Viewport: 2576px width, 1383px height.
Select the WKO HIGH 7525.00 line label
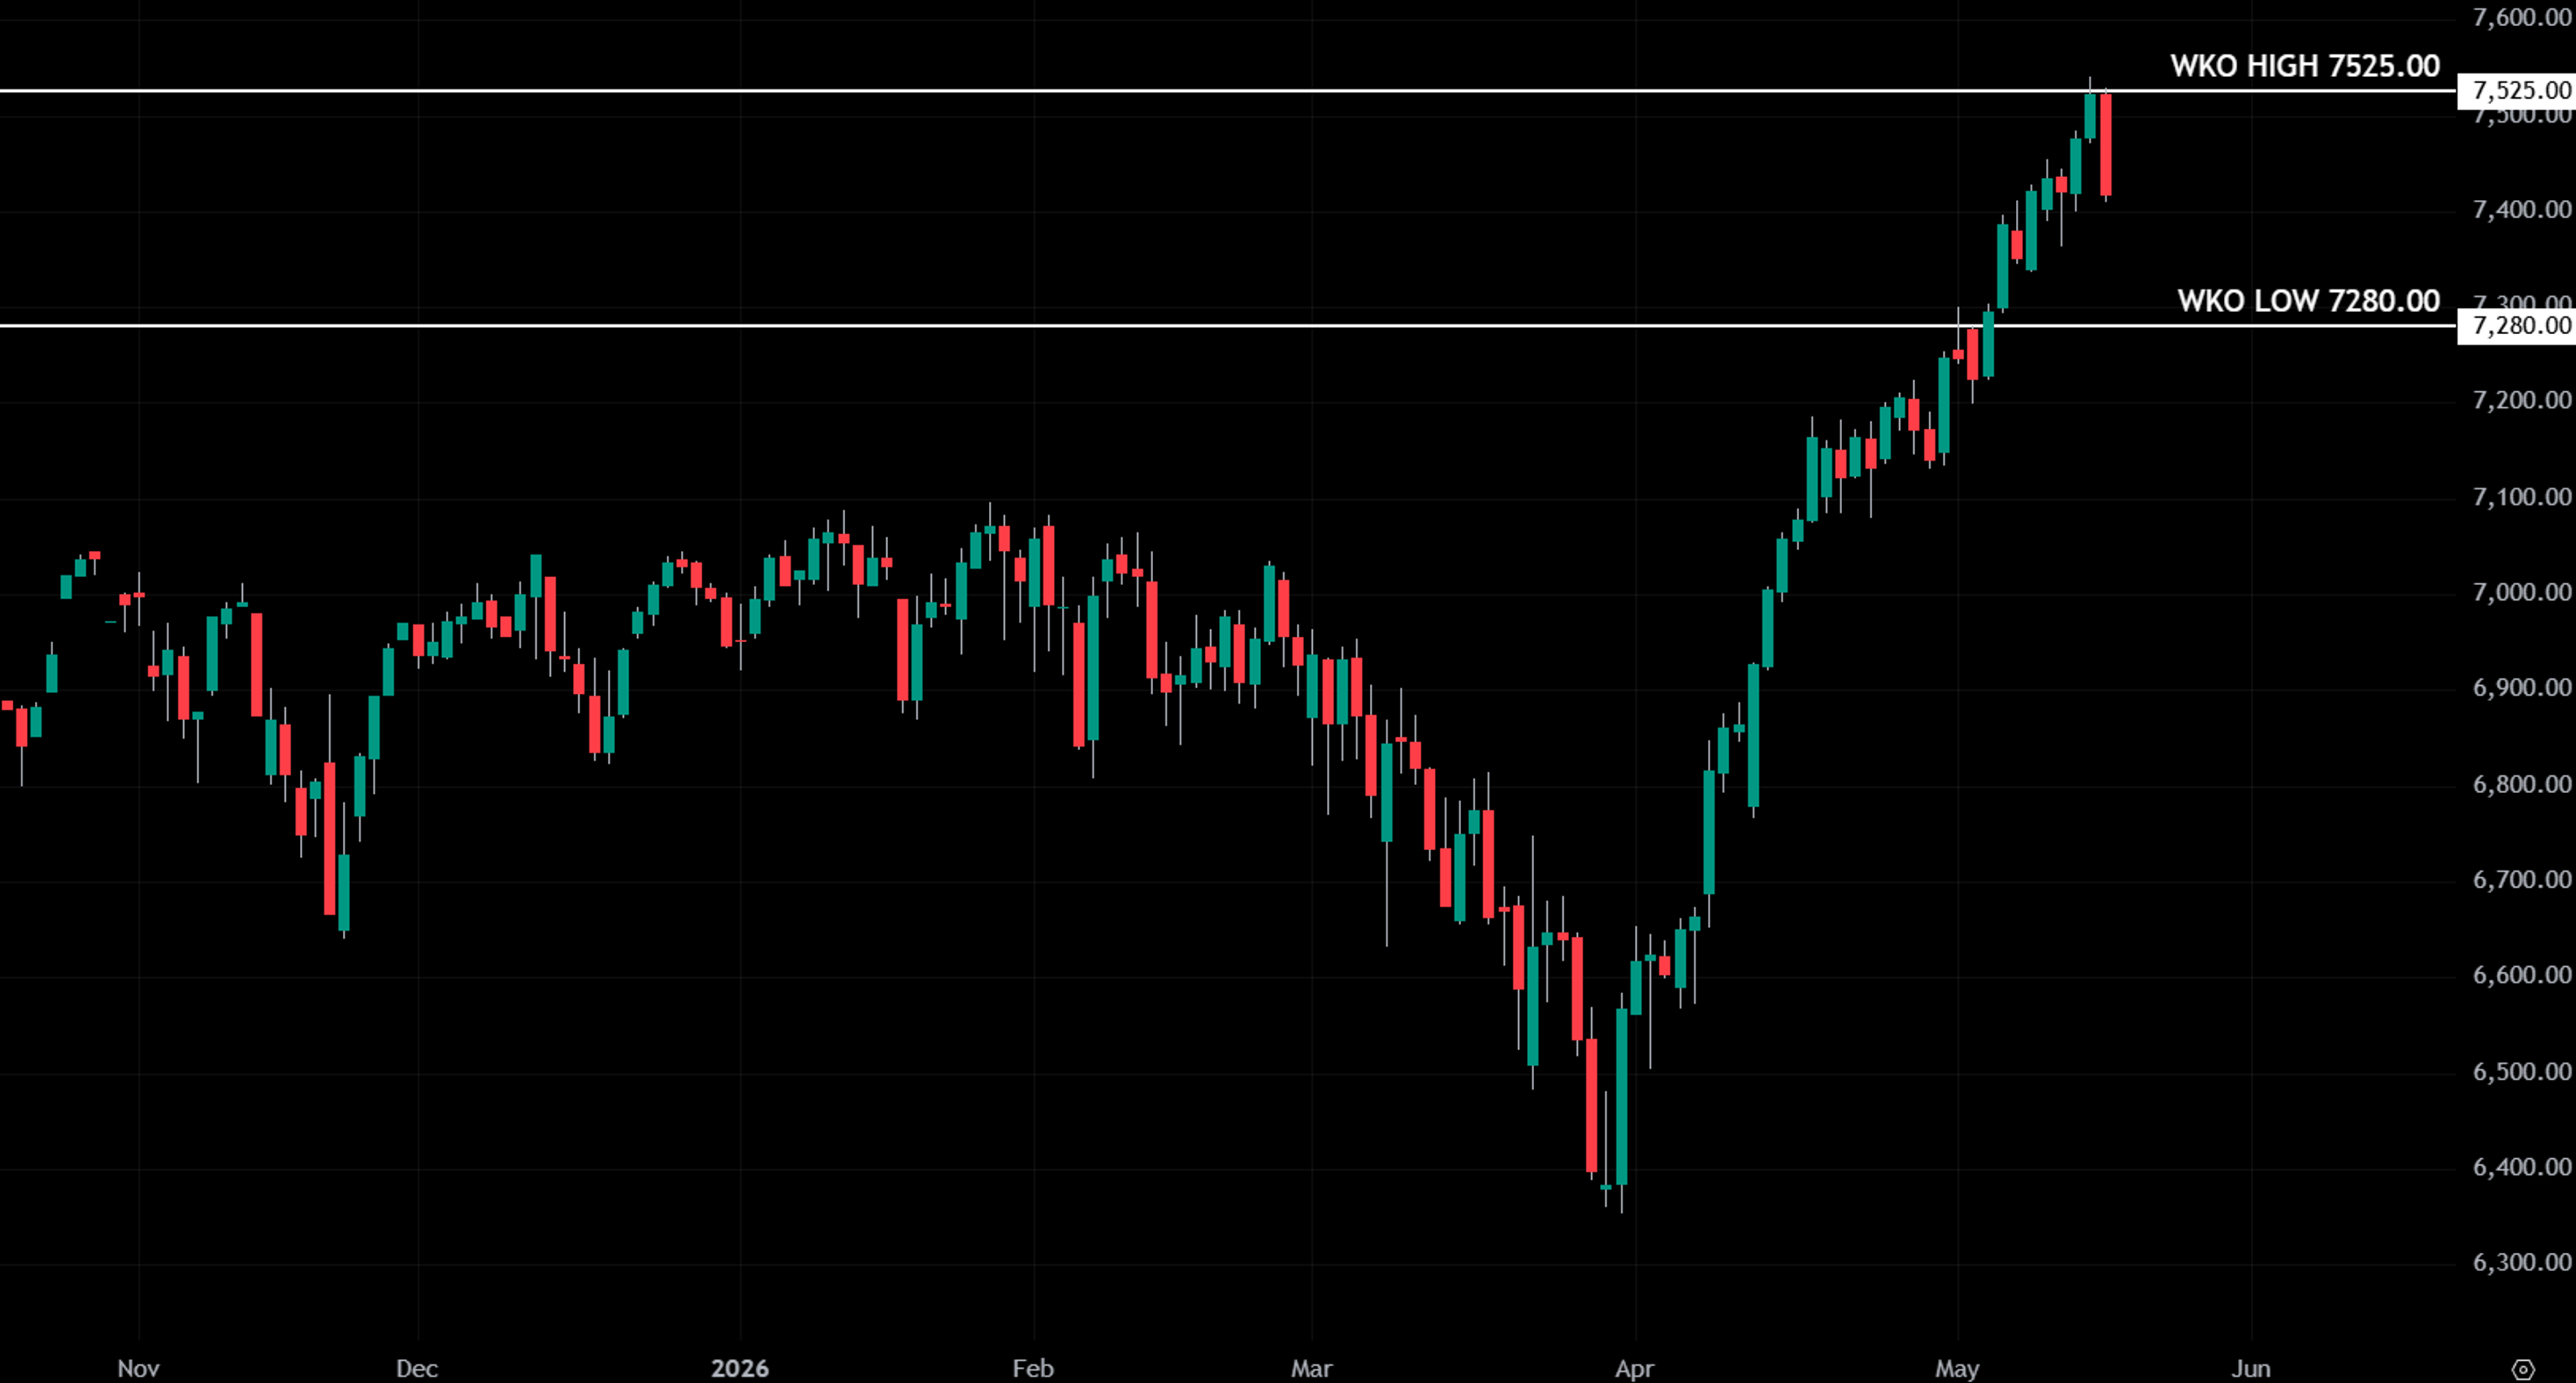2305,66
